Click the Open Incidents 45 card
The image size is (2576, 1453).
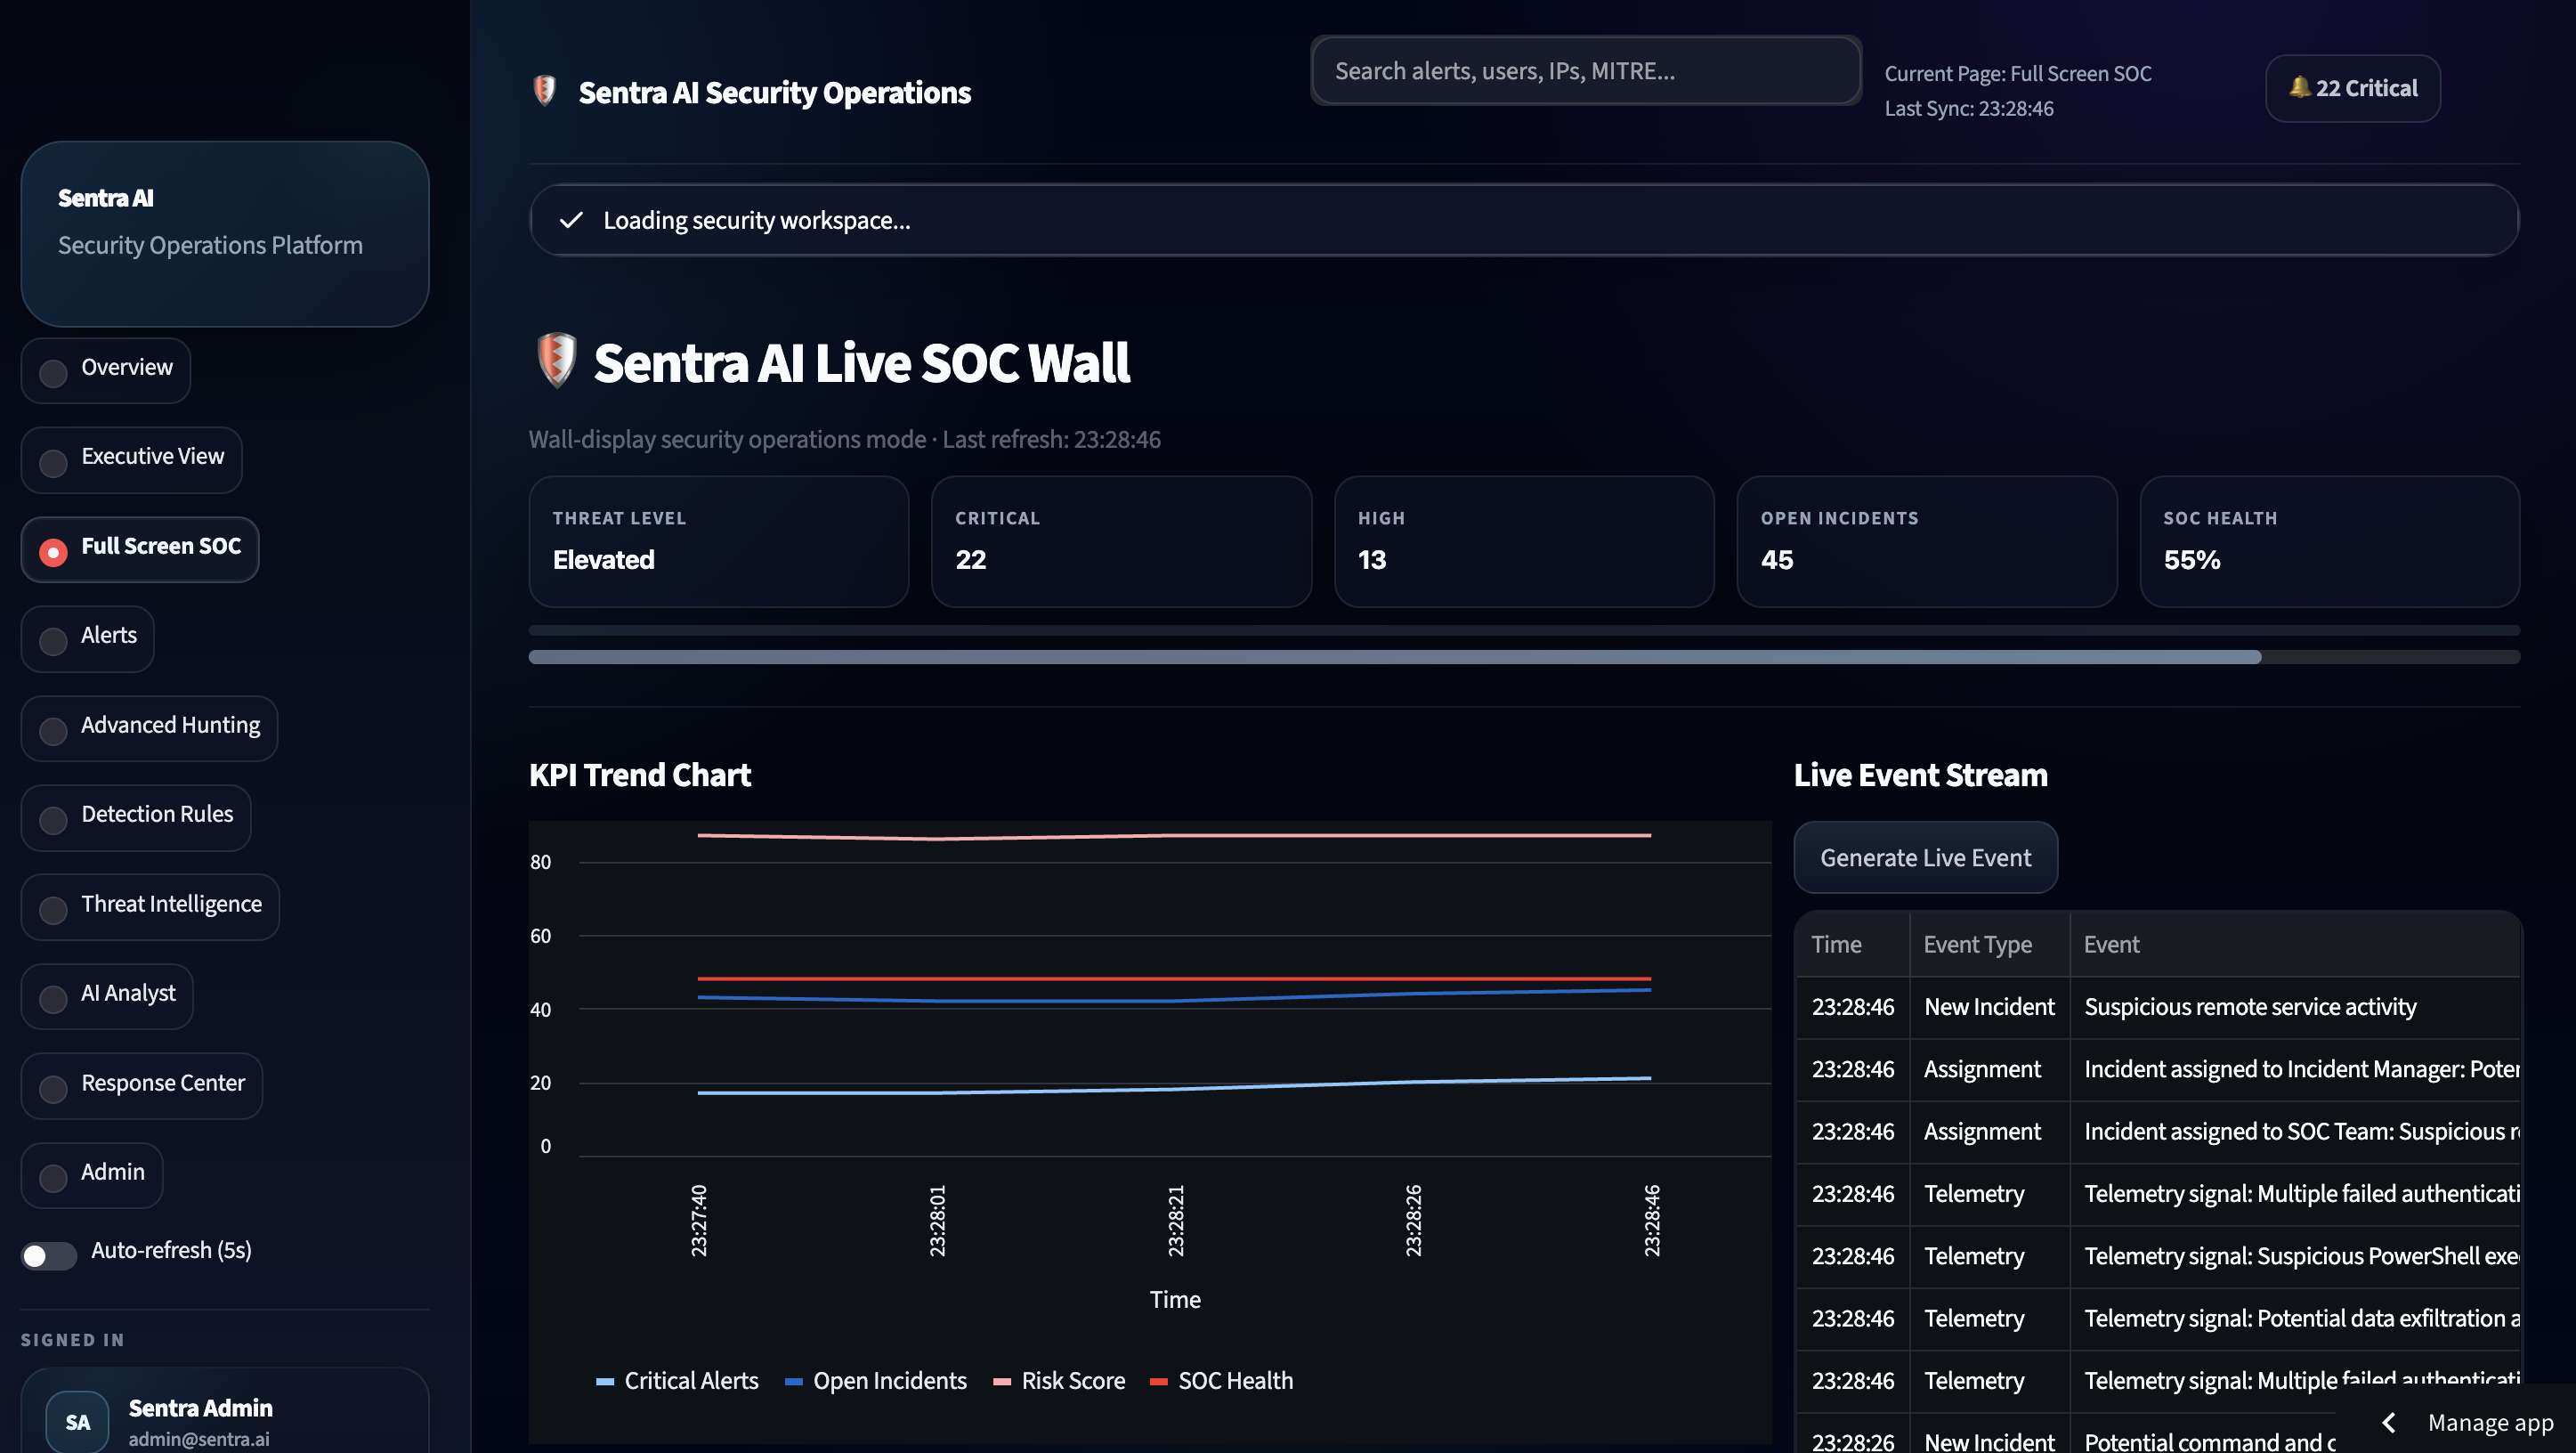pyautogui.click(x=1927, y=541)
